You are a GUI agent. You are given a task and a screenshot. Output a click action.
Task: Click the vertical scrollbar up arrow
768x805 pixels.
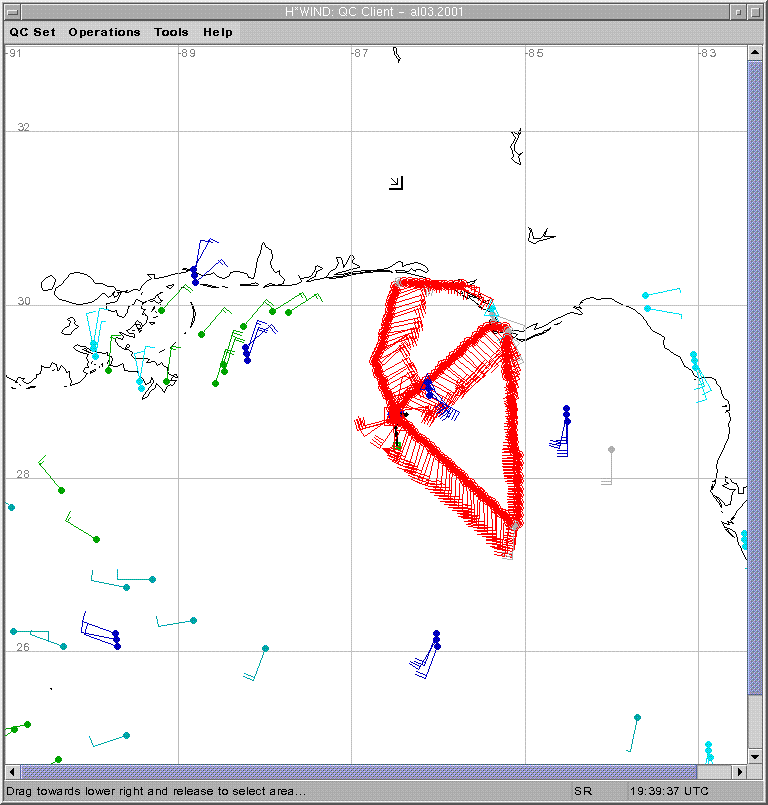pyautogui.click(x=755, y=53)
